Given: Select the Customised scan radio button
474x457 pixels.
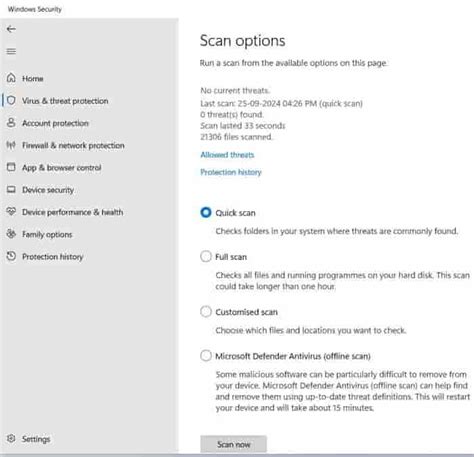Looking at the screenshot, I should pos(206,312).
